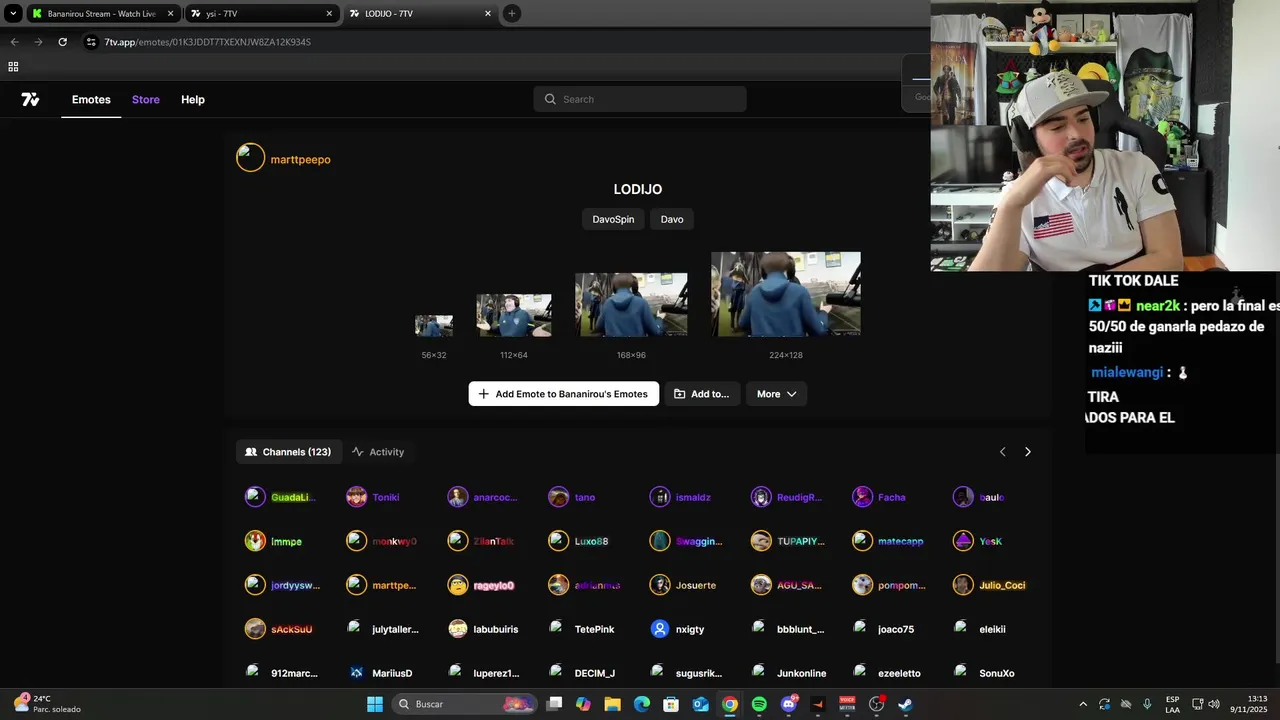
Task: Open marttpeepo's profile link
Action: pyautogui.click(x=300, y=159)
